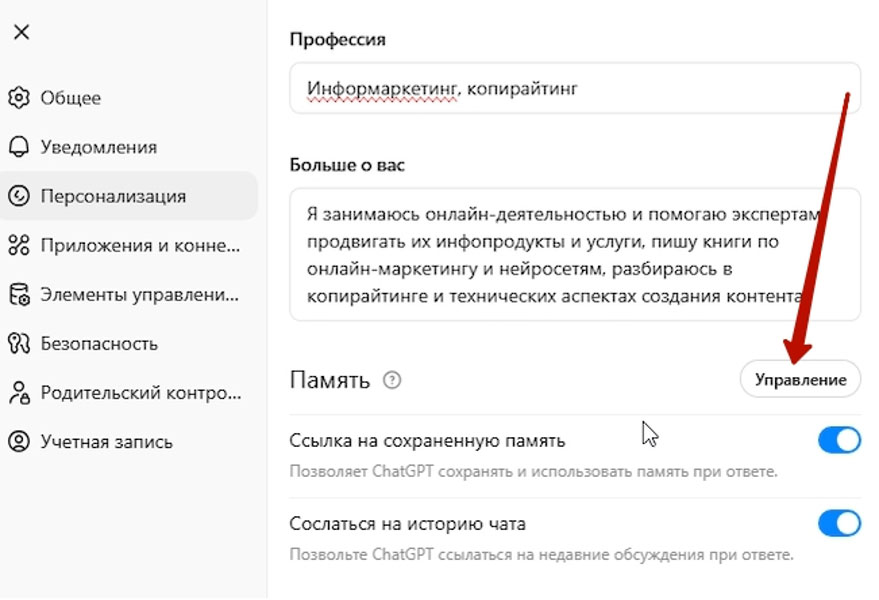Click the database icon for Элементы управления
The width and height of the screenshot is (879, 600).
tap(19, 294)
